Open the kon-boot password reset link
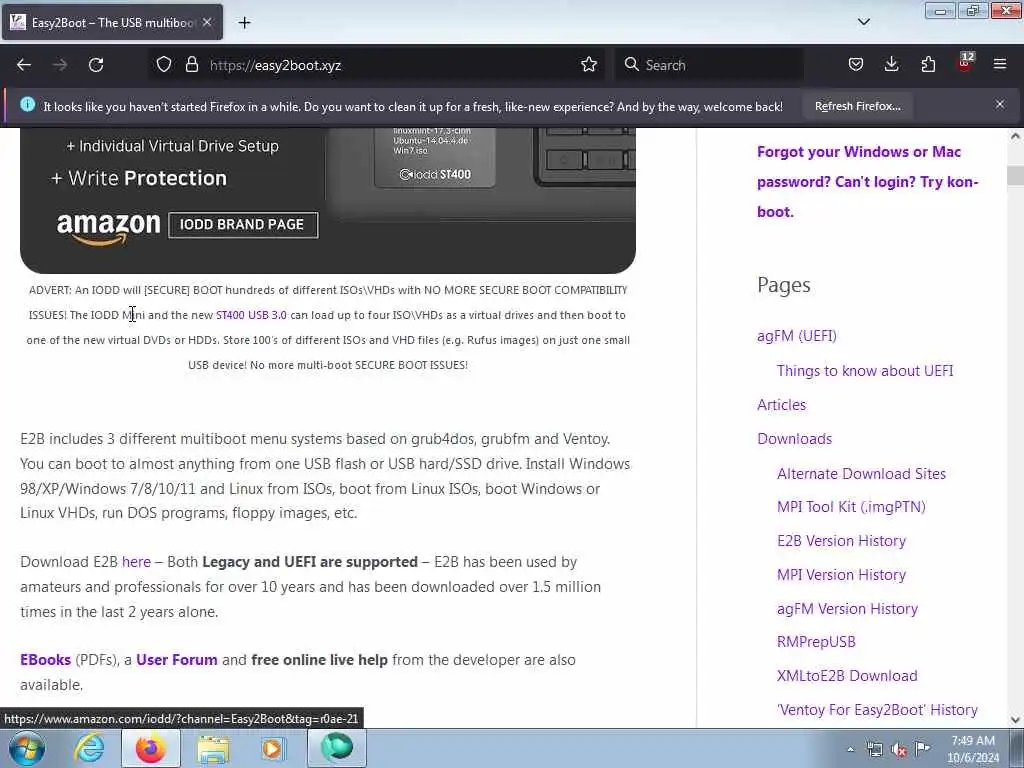This screenshot has width=1024, height=768. (868, 182)
